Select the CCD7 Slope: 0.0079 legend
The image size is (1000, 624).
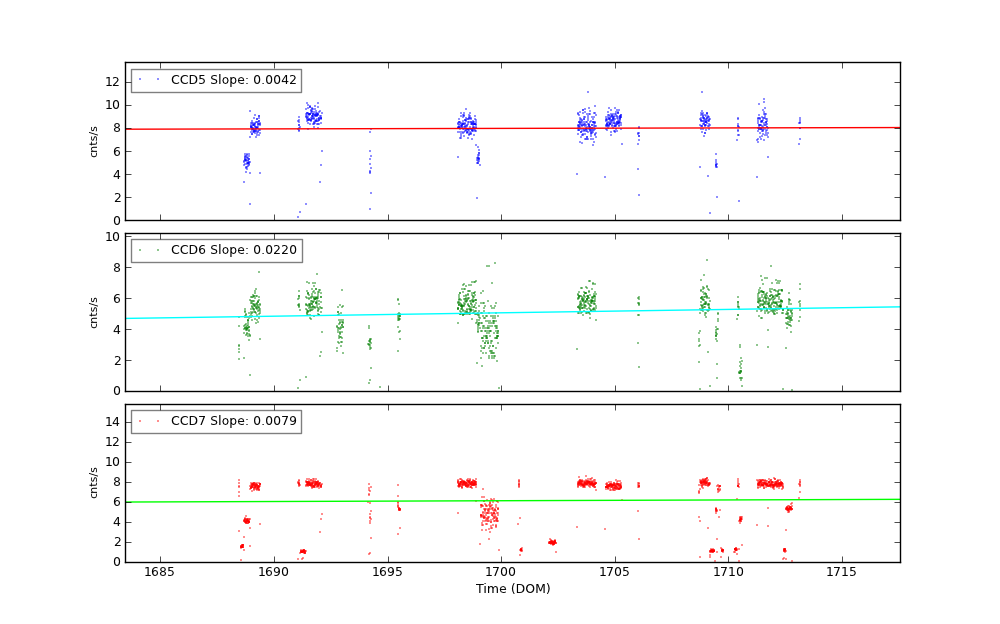click(216, 422)
